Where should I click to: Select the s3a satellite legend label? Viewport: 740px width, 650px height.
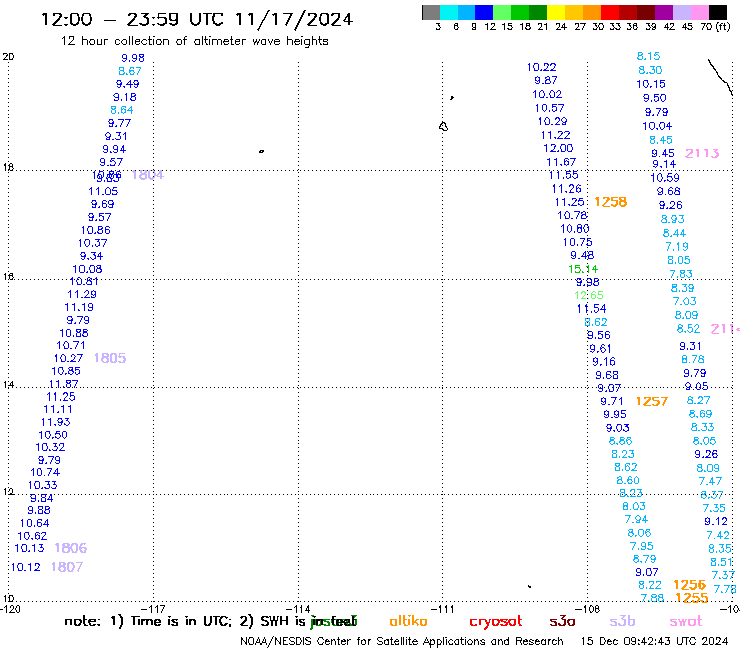[562, 621]
